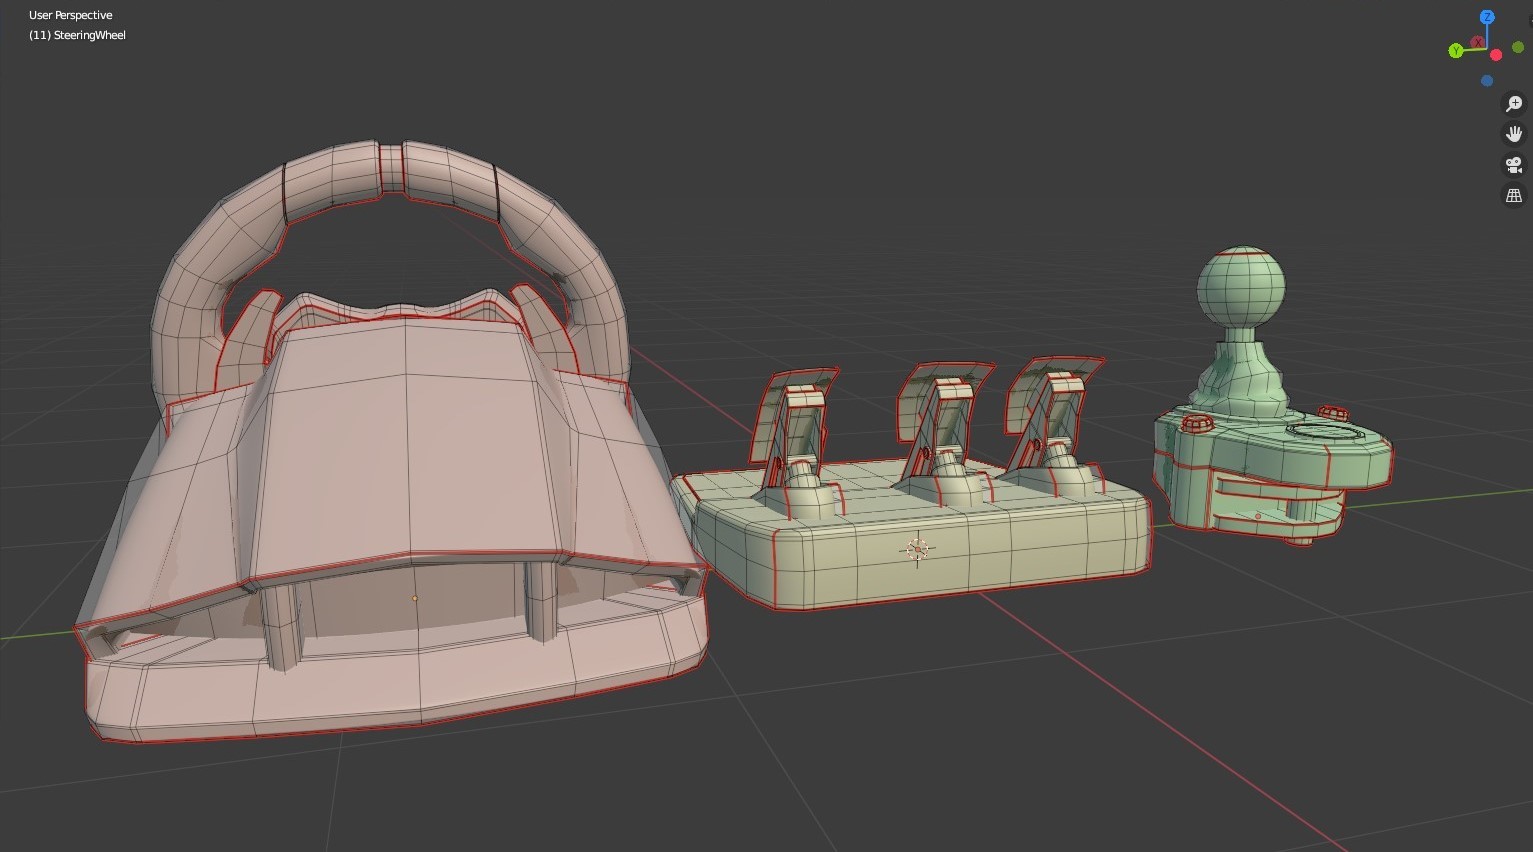Click the Y axis on the navigation gizmo
The image size is (1533, 852).
[1456, 50]
